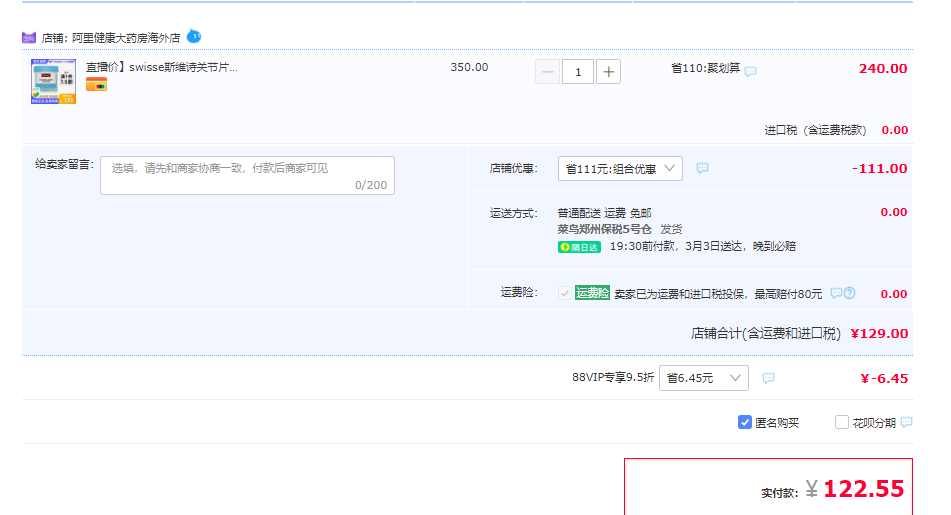This screenshot has width=951, height=515.
Task: Click the green 隔日达 delivery badge
Action: [x=579, y=247]
